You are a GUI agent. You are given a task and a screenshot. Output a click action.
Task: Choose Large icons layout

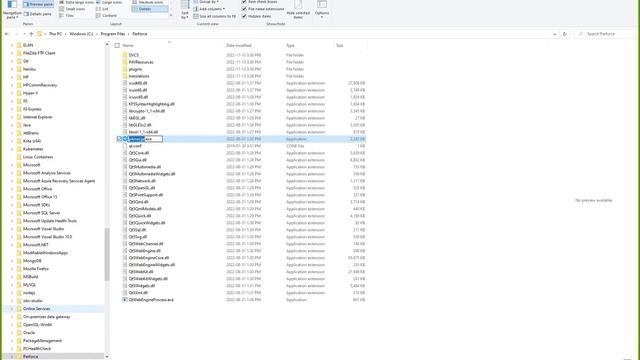click(109, 2)
